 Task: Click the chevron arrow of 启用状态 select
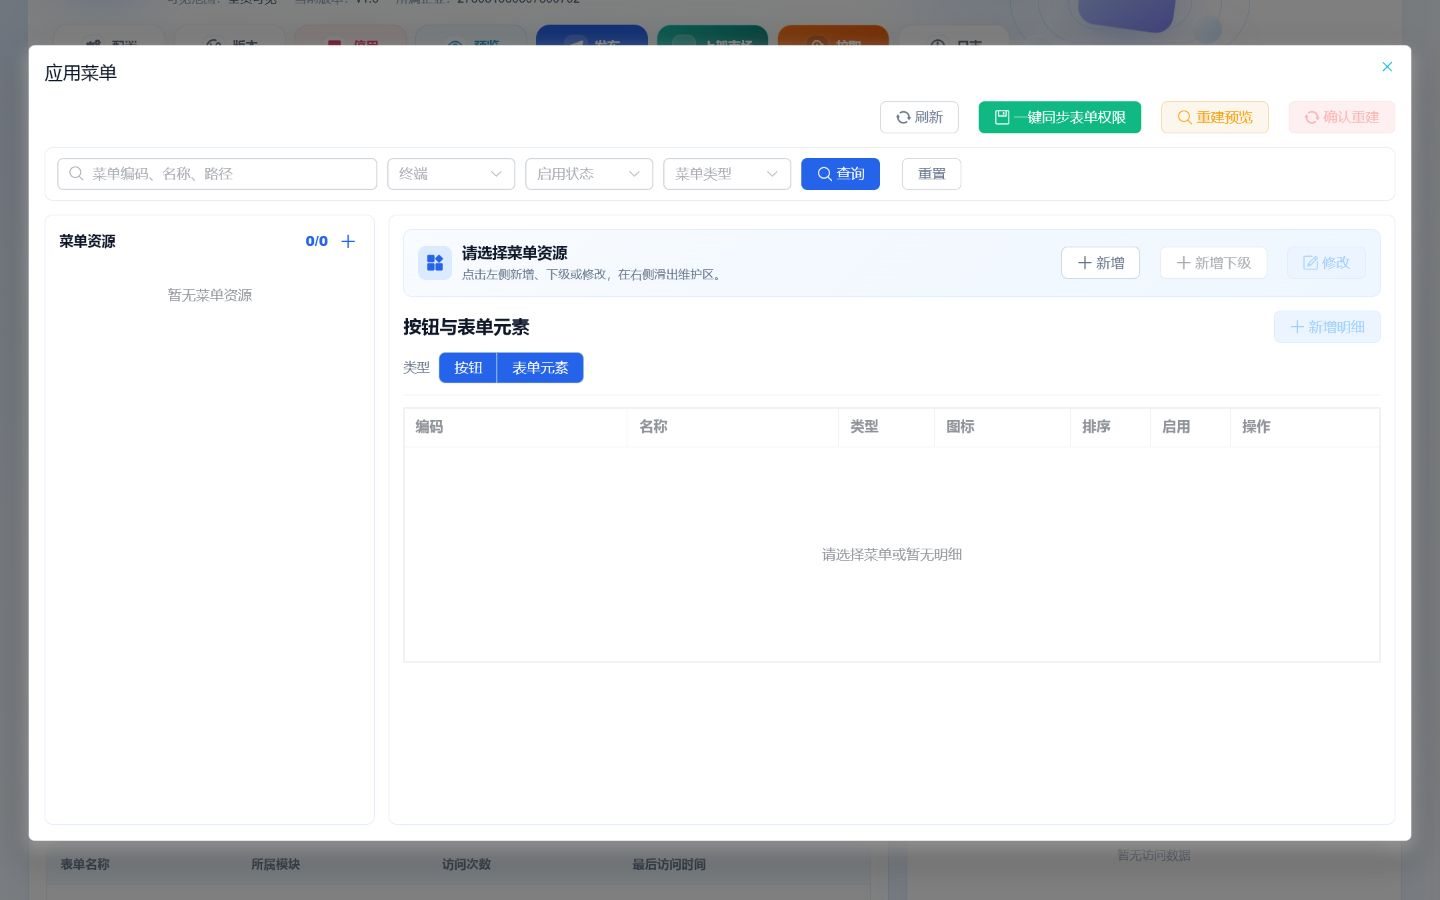pos(634,174)
